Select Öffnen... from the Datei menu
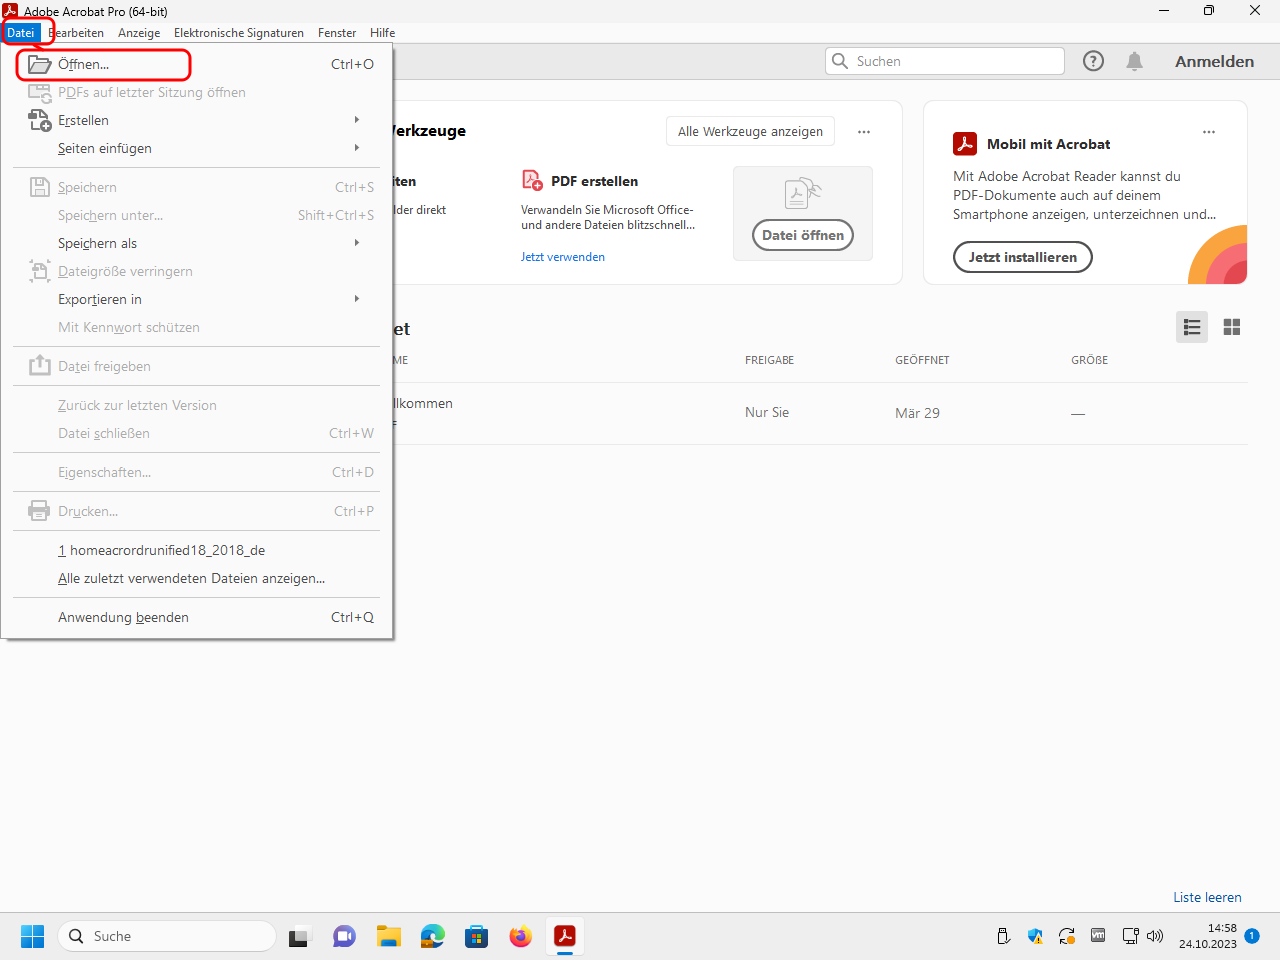Screen dimensions: 1280x960 (84, 64)
